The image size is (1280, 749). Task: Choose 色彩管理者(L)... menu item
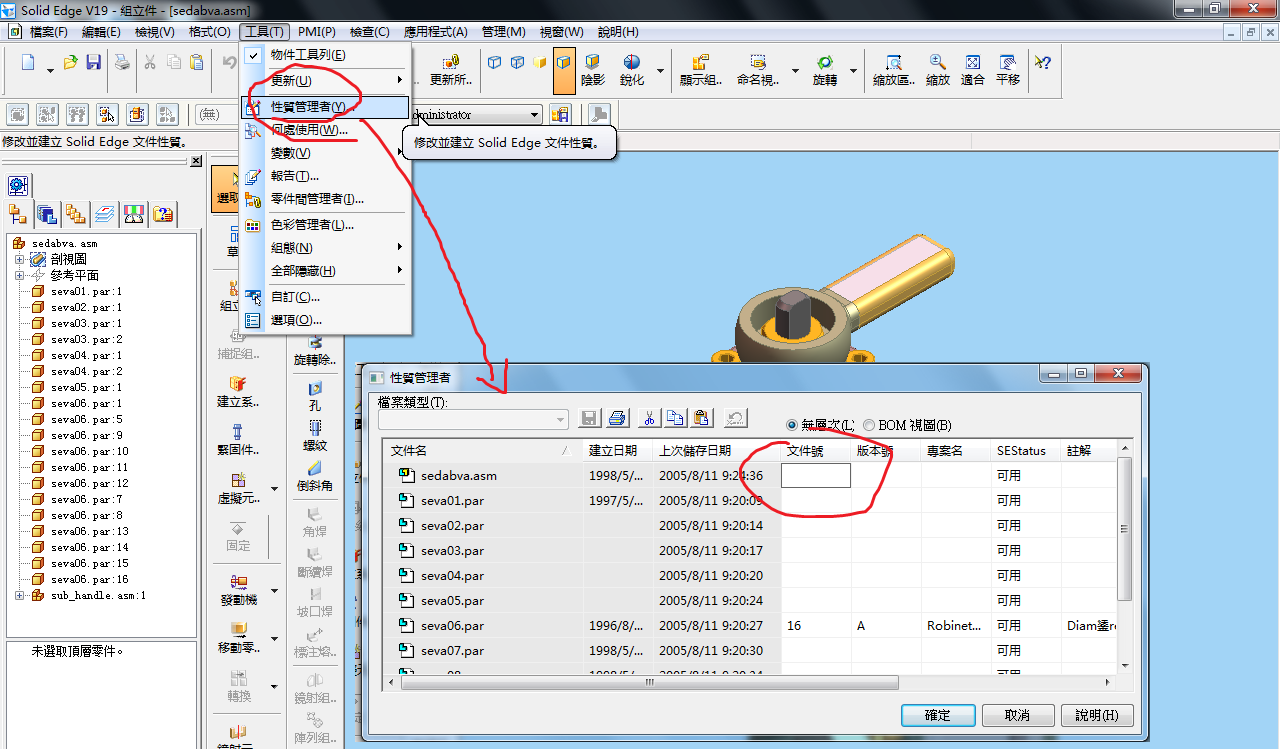(x=326, y=225)
